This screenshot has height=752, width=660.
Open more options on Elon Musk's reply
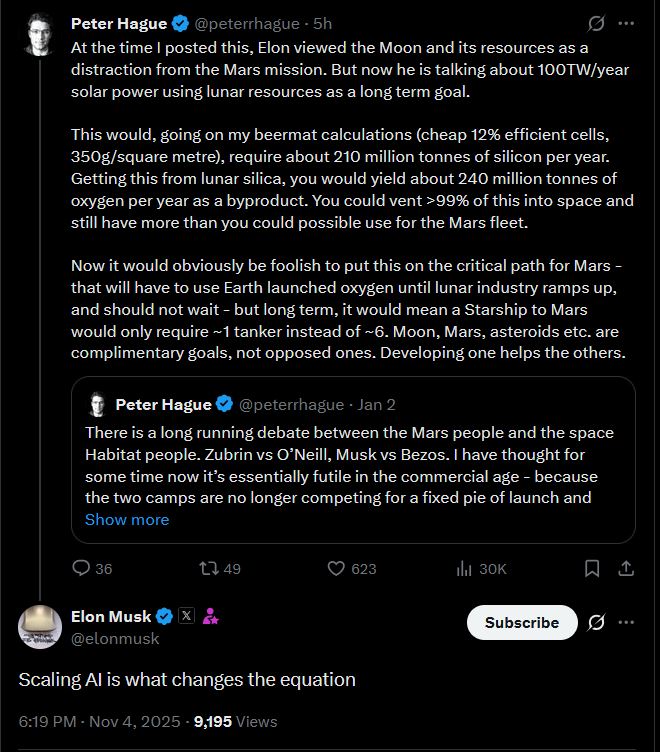tap(626, 622)
